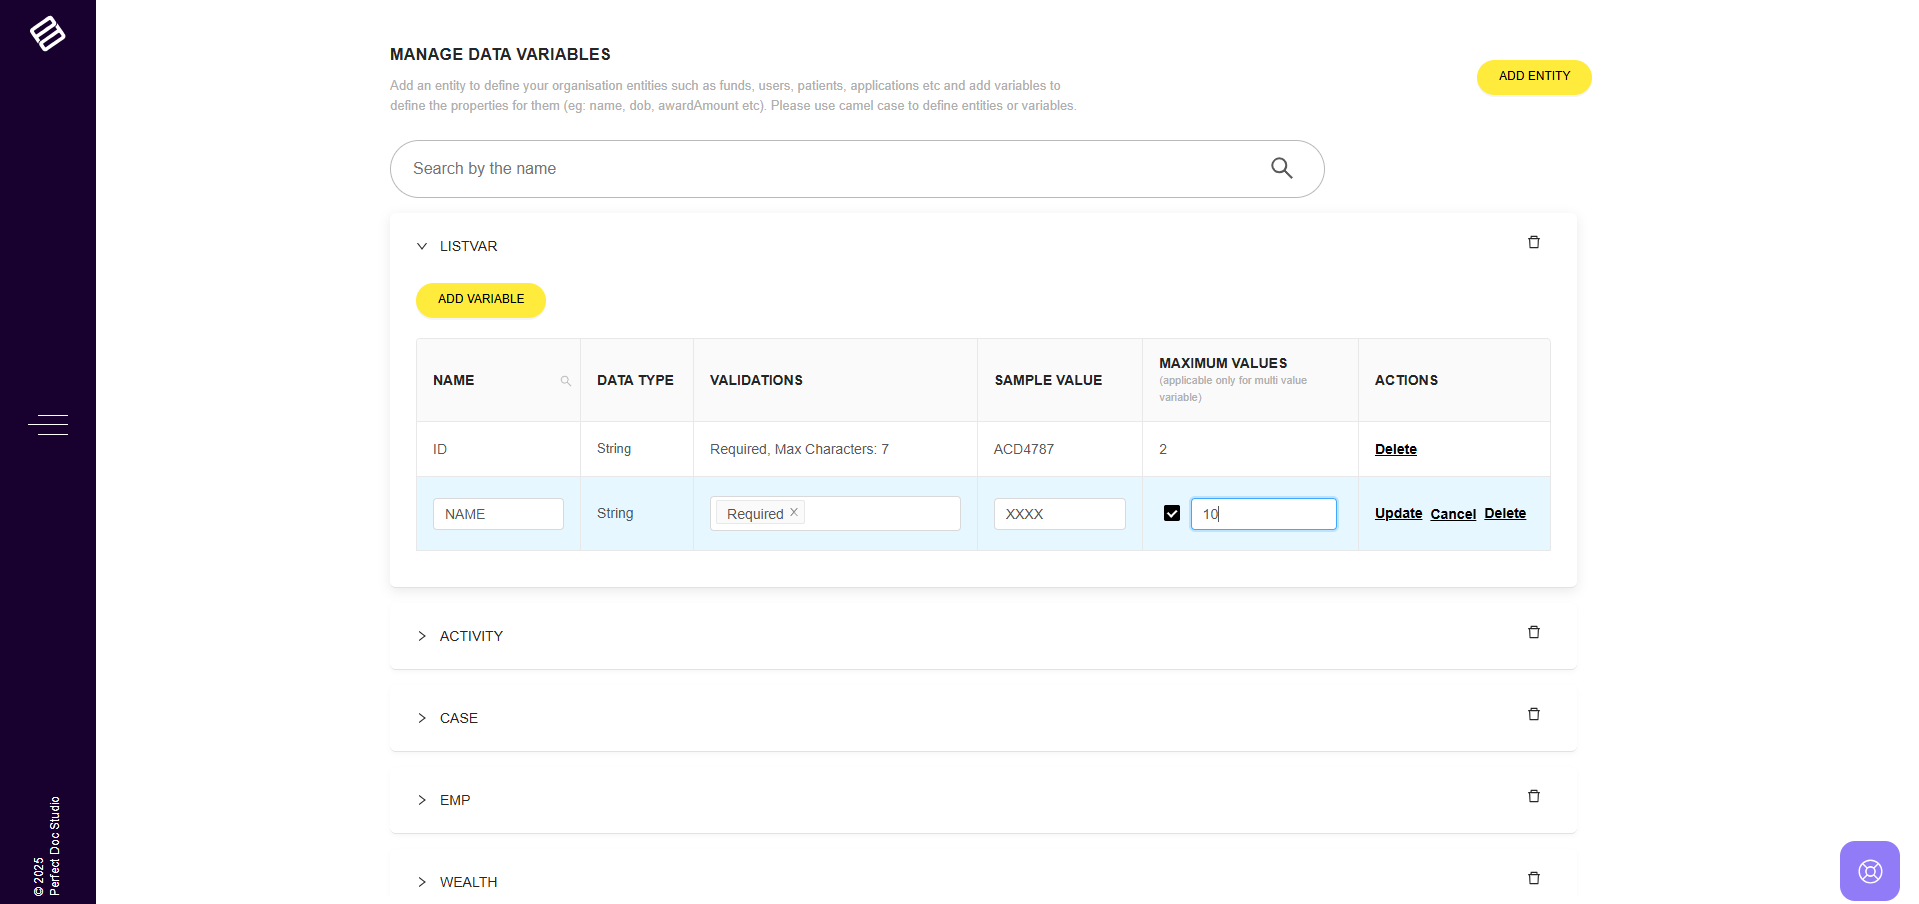Expand the ACTIVITY entity section

(x=422, y=637)
